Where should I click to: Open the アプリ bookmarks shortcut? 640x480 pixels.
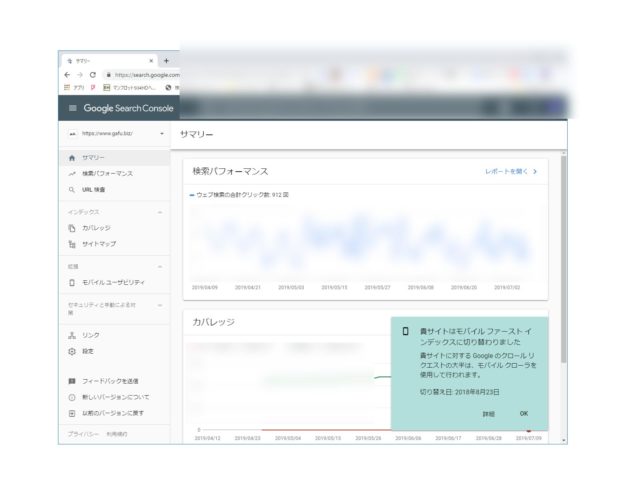point(74,87)
